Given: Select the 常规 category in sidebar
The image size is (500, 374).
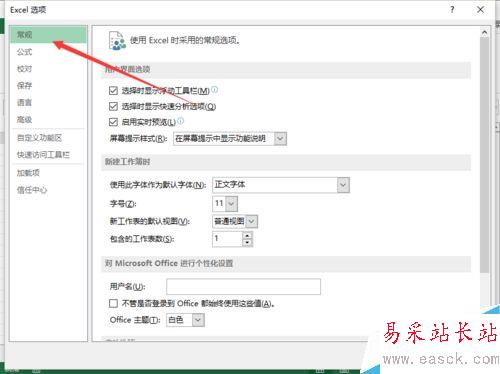Looking at the screenshot, I should pos(48,34).
